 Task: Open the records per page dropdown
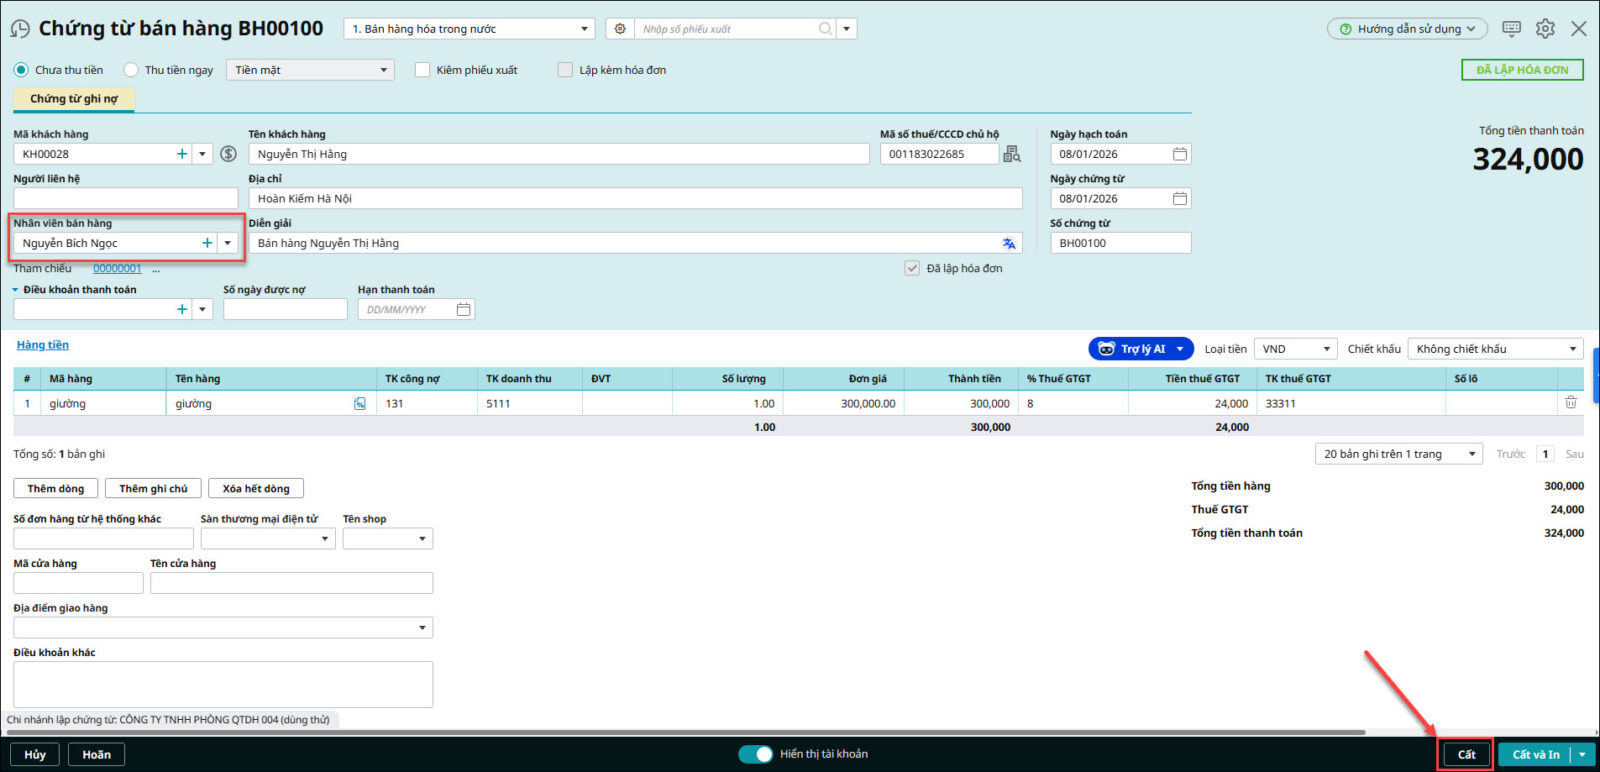tap(1399, 454)
